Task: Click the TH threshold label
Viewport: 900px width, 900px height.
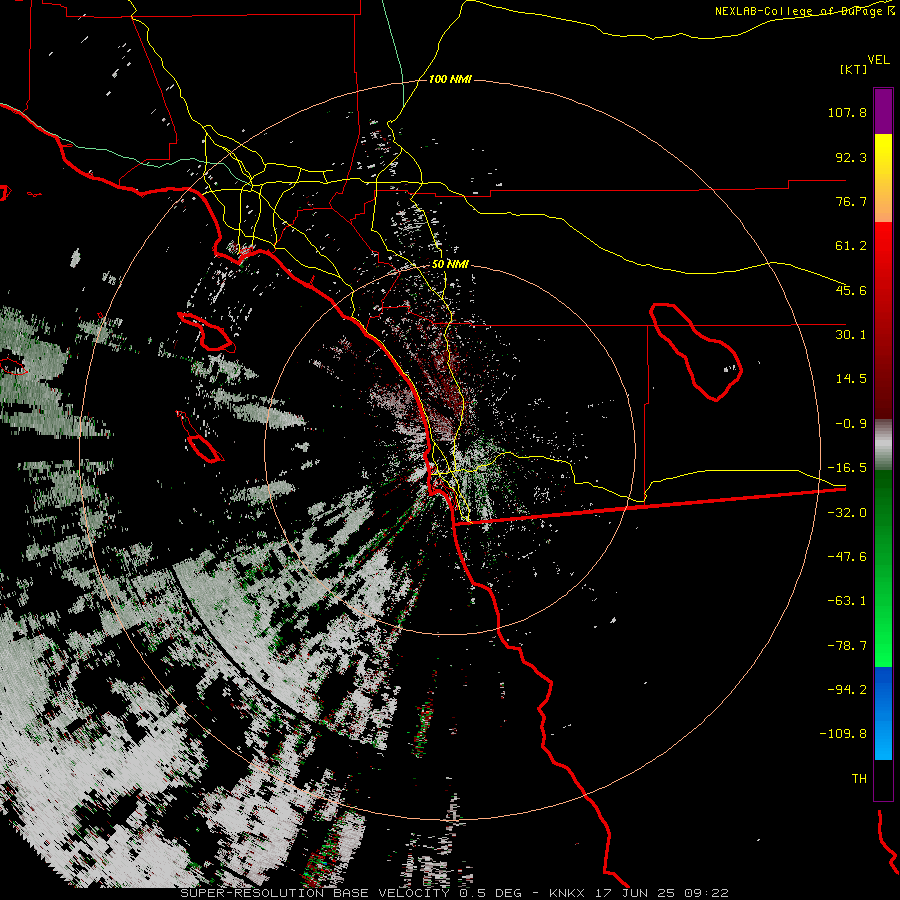Action: [x=859, y=779]
